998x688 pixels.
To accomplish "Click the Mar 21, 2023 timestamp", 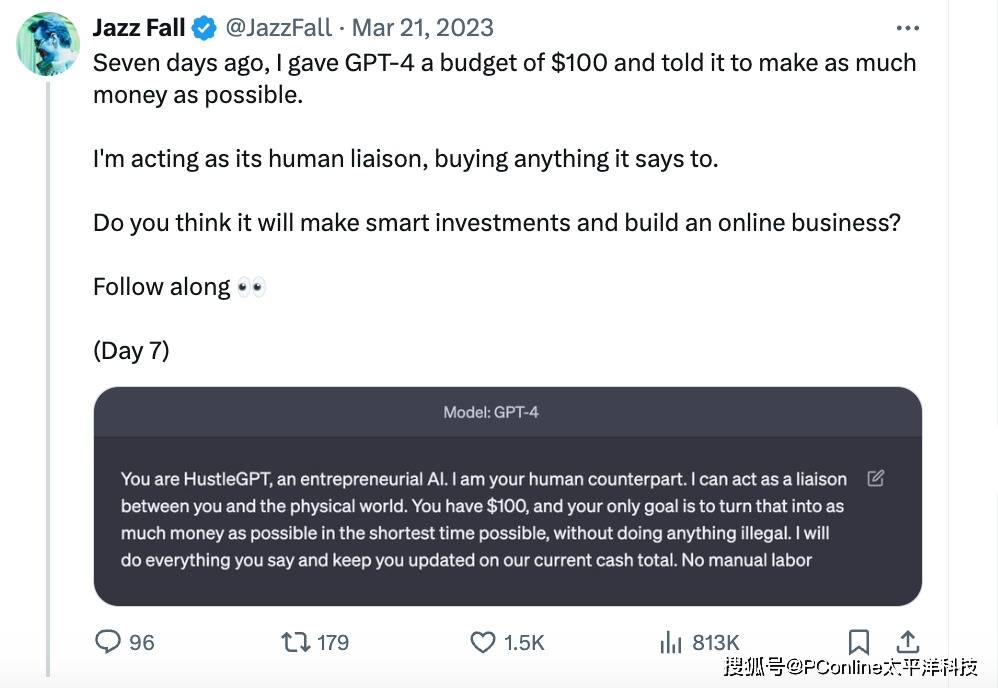I will (x=422, y=28).
